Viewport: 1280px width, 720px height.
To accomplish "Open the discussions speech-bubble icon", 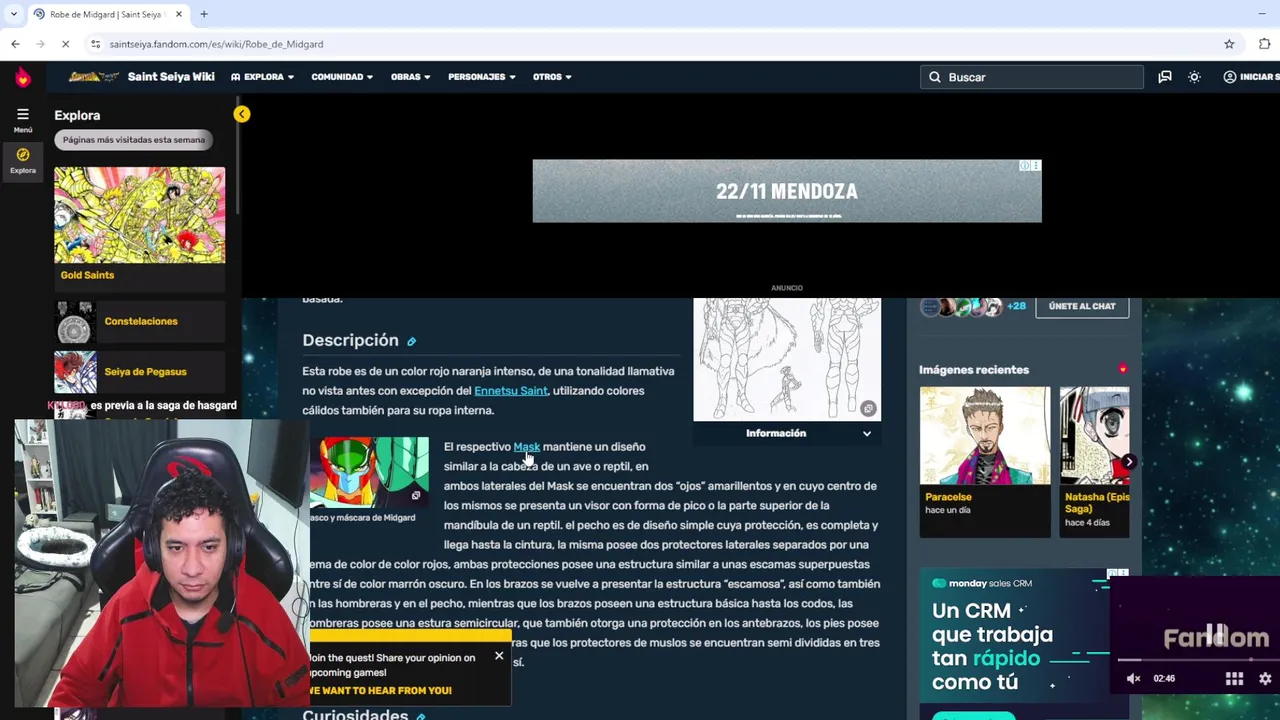I will (x=1165, y=77).
